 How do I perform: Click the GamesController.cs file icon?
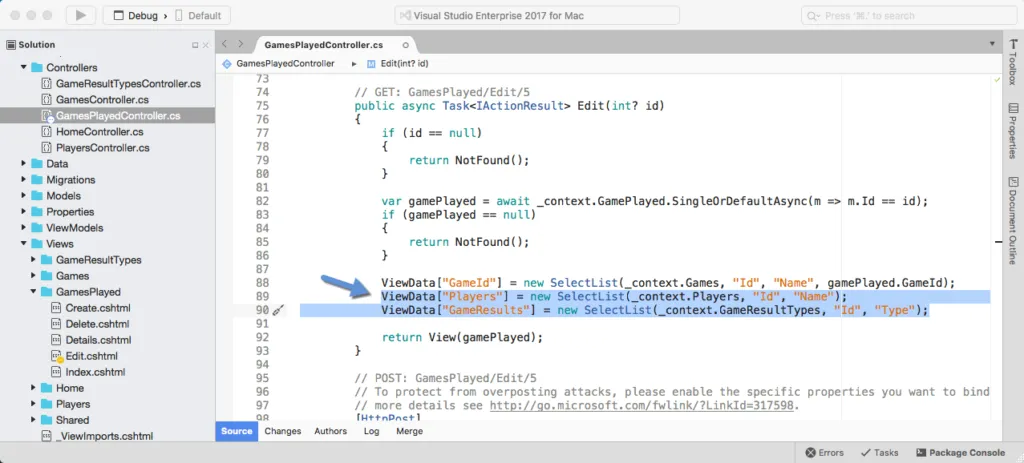coord(46,100)
